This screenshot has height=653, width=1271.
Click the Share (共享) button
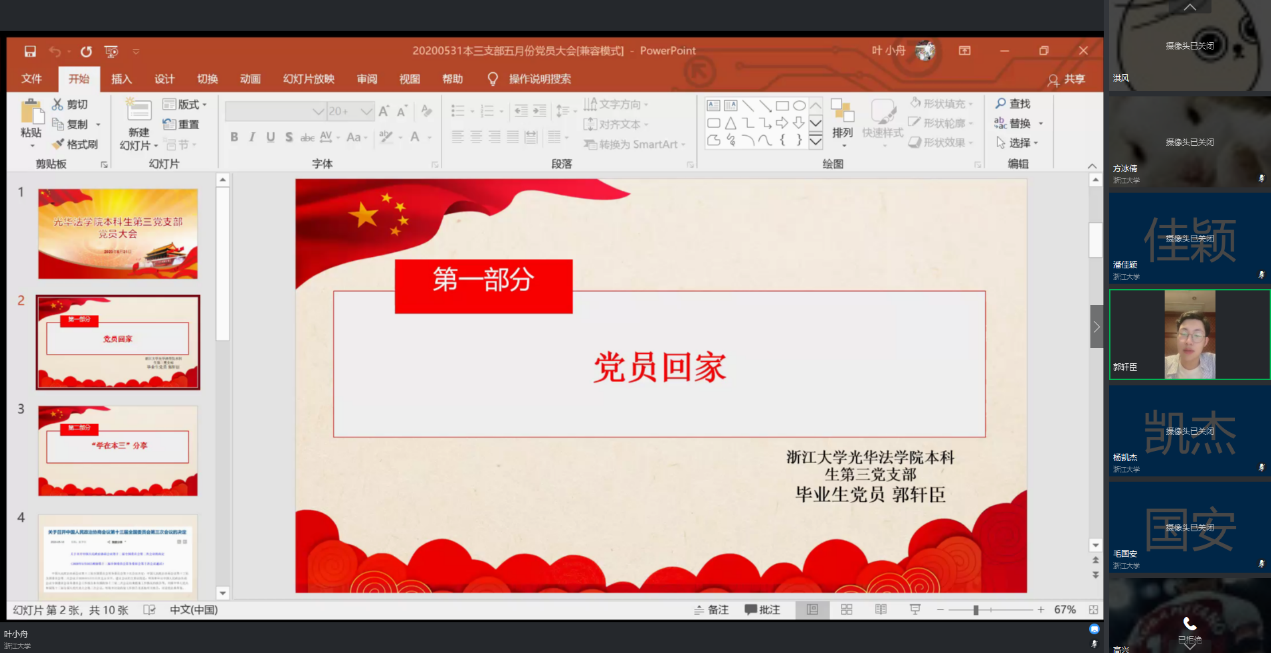coord(1066,79)
